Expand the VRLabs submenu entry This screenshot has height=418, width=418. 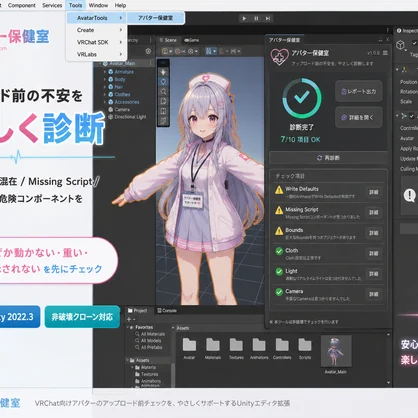96,54
